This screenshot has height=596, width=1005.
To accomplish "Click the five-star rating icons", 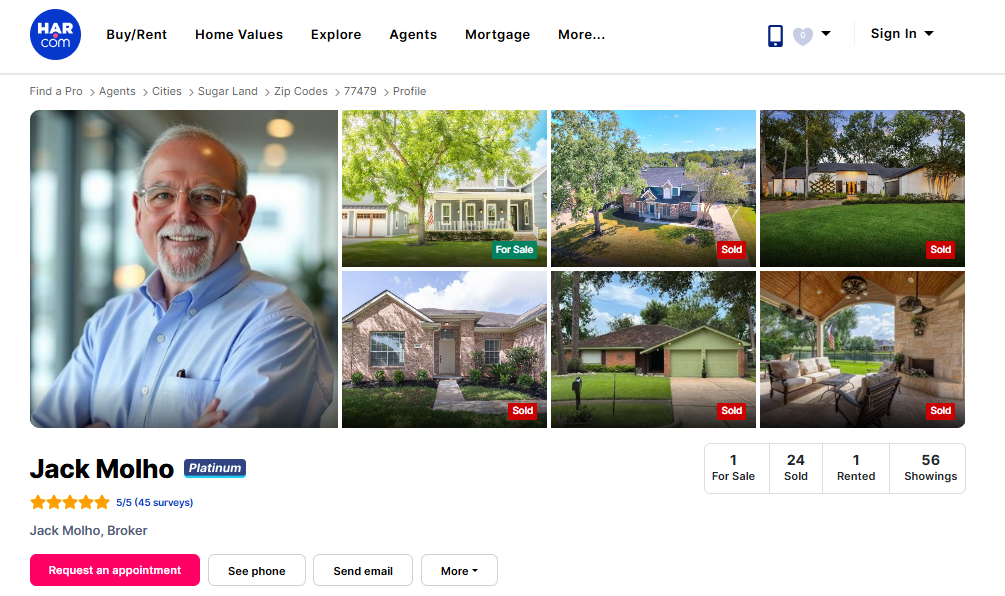I will [x=70, y=502].
